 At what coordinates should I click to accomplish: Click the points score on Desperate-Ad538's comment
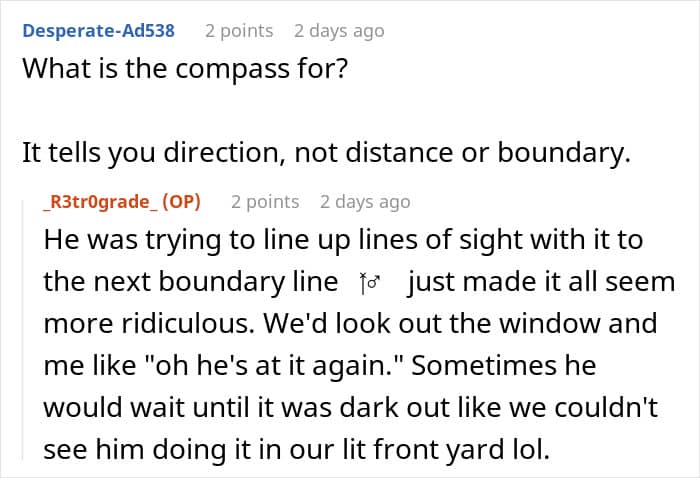[x=240, y=31]
